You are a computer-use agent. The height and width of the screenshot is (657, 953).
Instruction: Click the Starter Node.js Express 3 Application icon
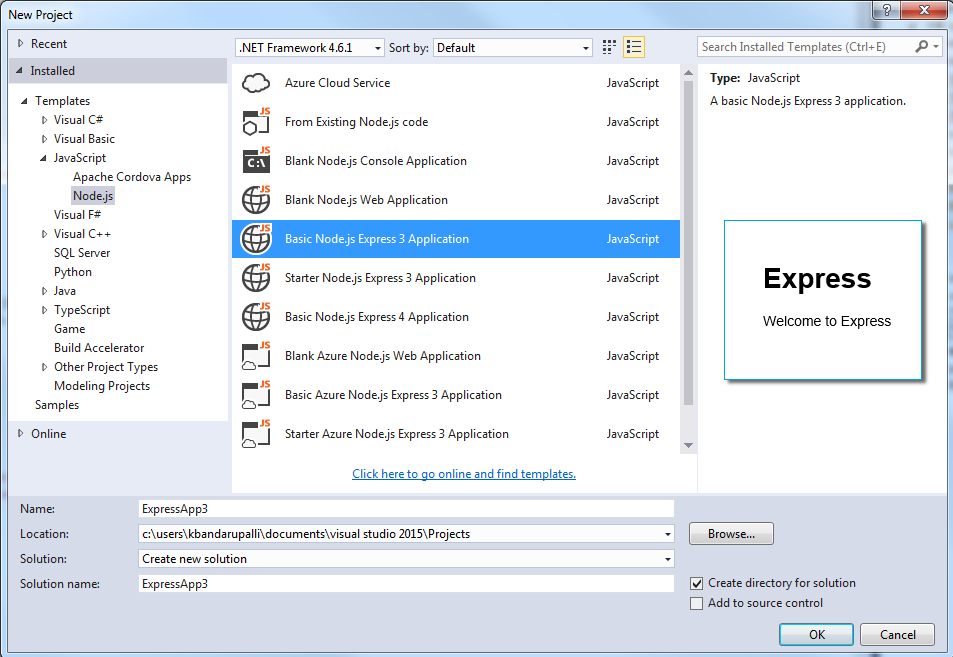(256, 277)
